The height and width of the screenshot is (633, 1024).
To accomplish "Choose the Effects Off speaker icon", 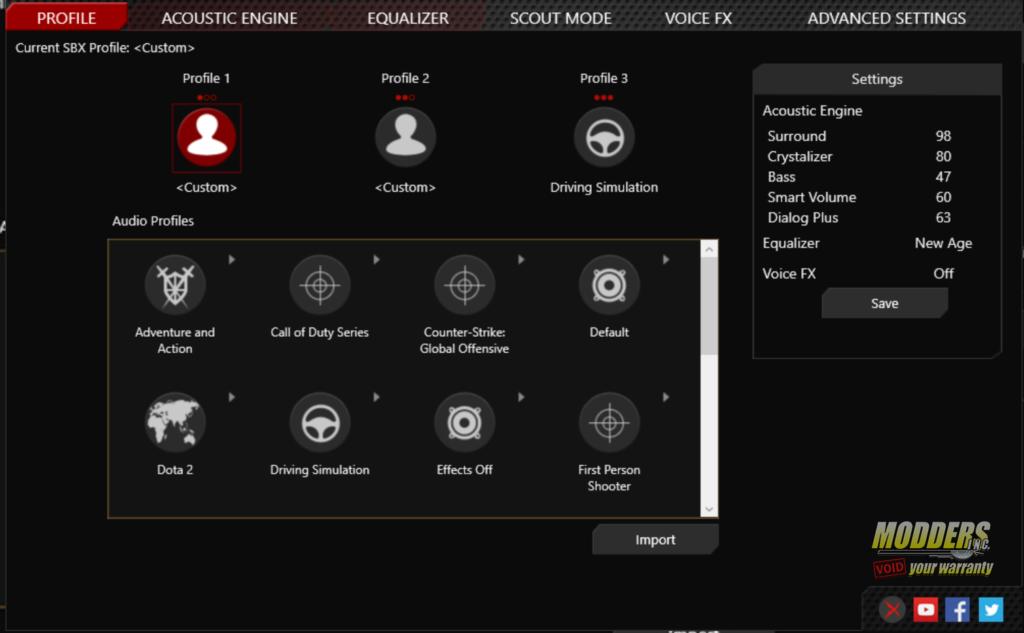I will (x=464, y=423).
